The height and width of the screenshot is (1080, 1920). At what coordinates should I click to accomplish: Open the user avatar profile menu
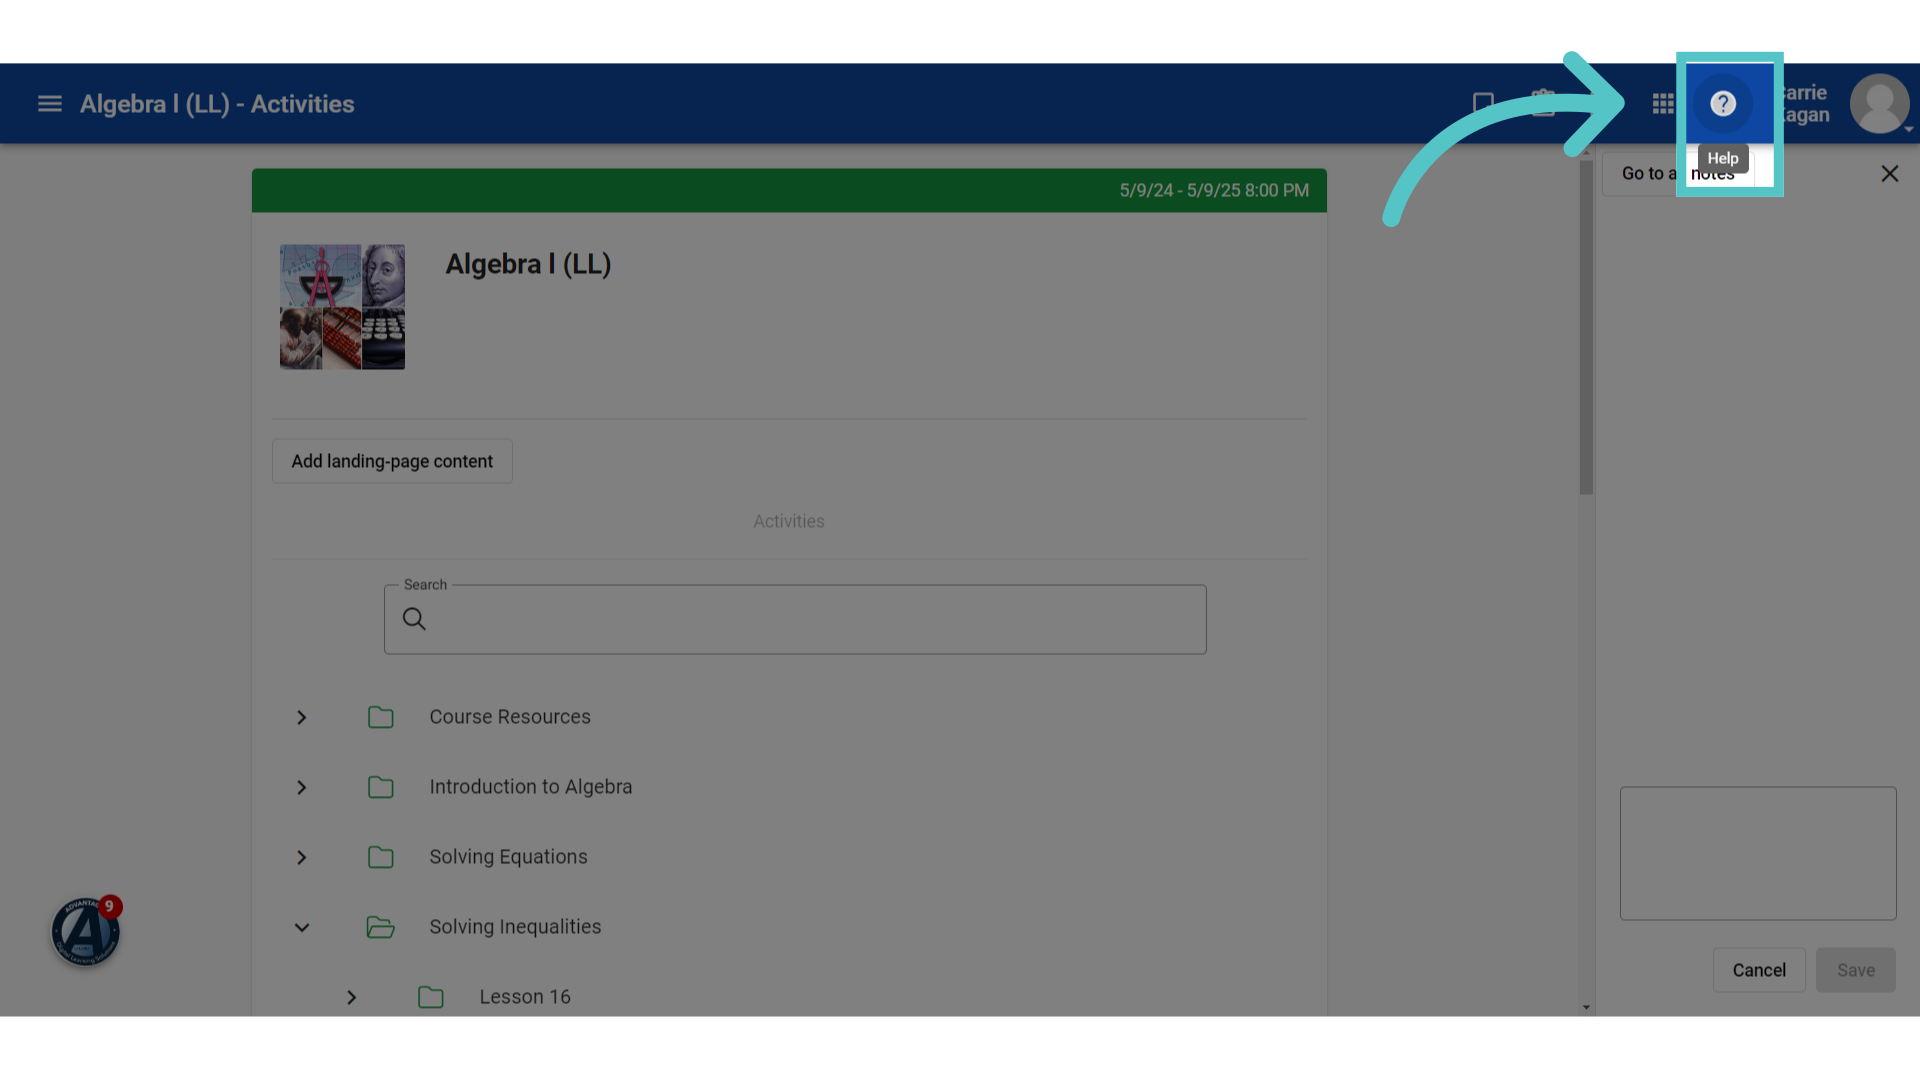(1880, 104)
